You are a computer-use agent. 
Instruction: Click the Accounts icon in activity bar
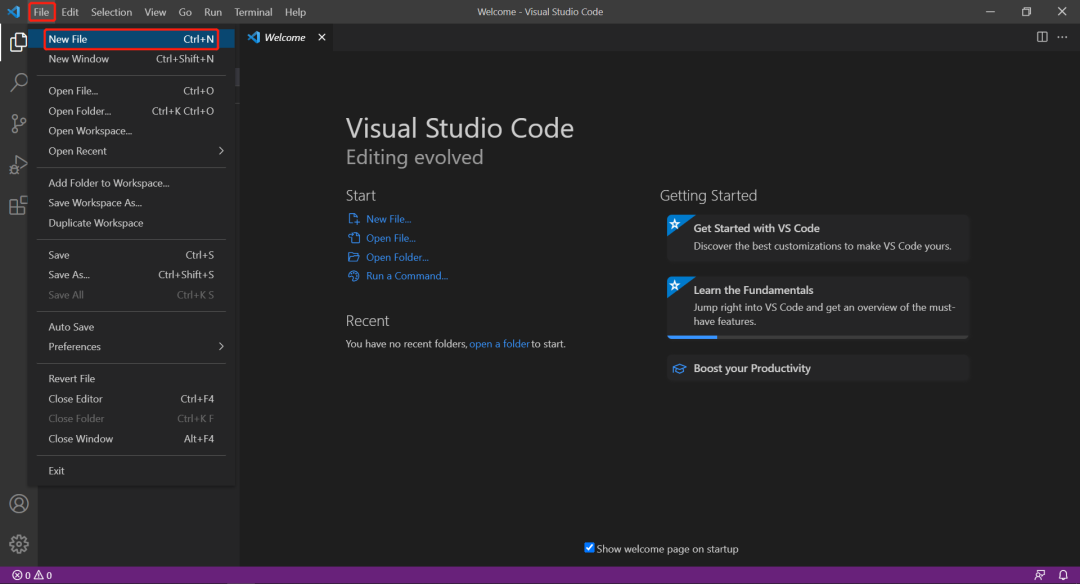click(x=18, y=504)
